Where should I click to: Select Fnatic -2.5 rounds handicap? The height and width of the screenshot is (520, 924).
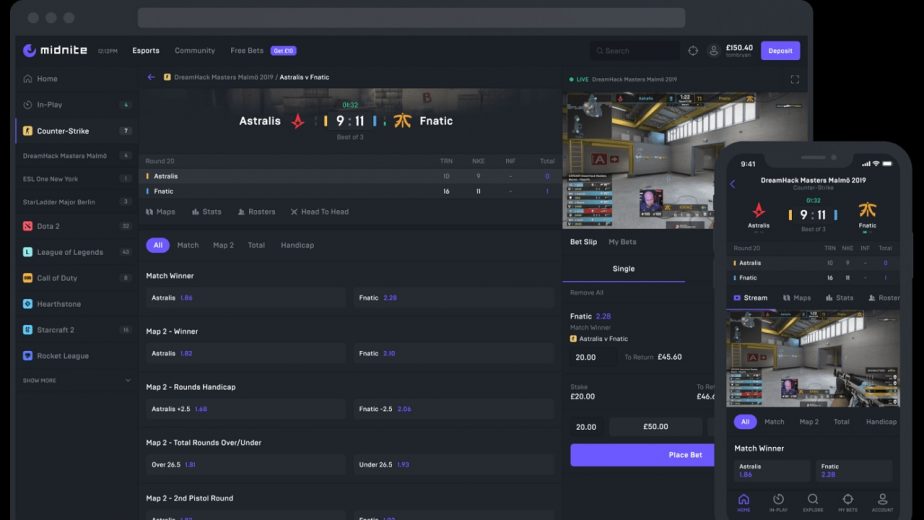pos(454,409)
